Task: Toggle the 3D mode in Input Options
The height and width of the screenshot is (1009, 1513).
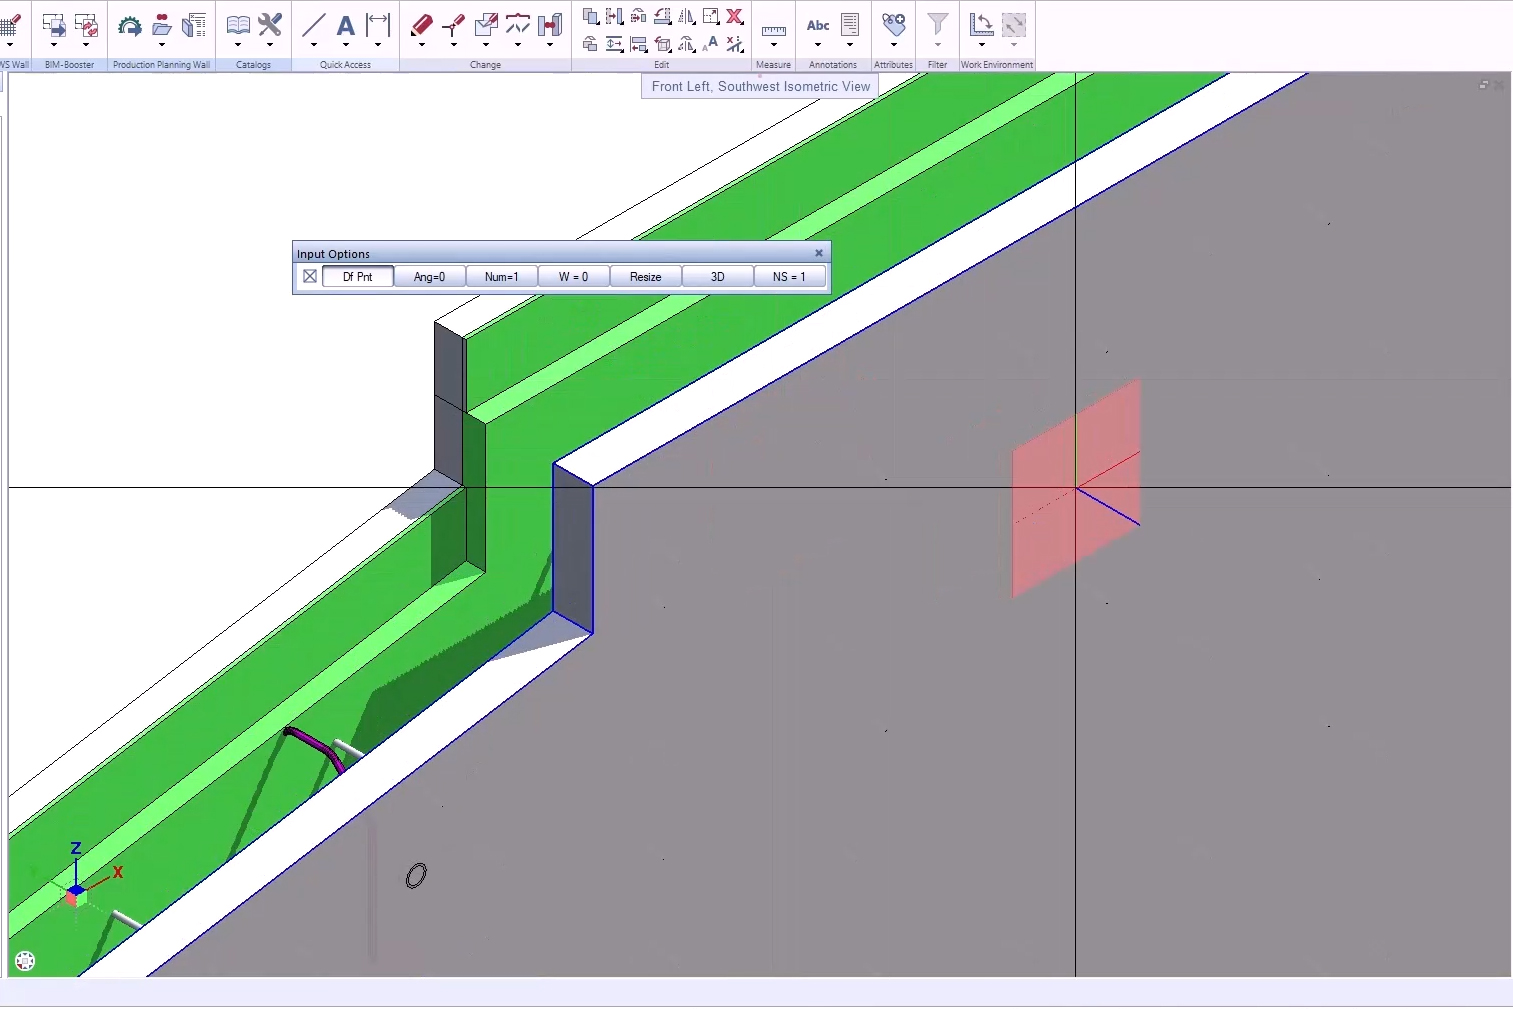Action: (716, 276)
